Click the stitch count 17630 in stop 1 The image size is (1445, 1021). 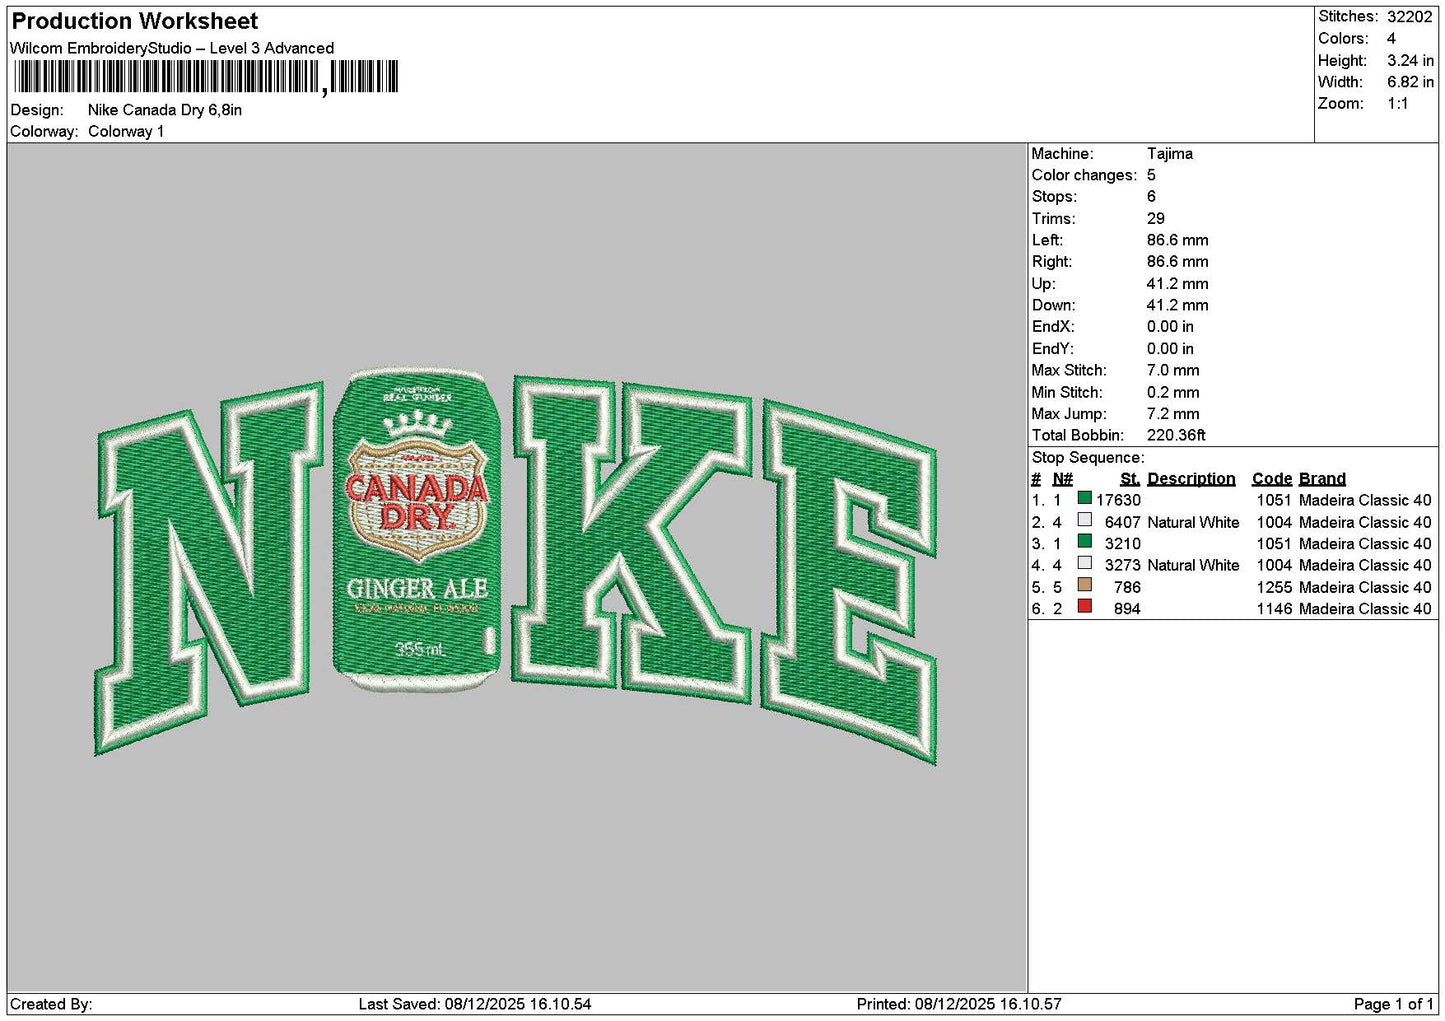(1118, 500)
